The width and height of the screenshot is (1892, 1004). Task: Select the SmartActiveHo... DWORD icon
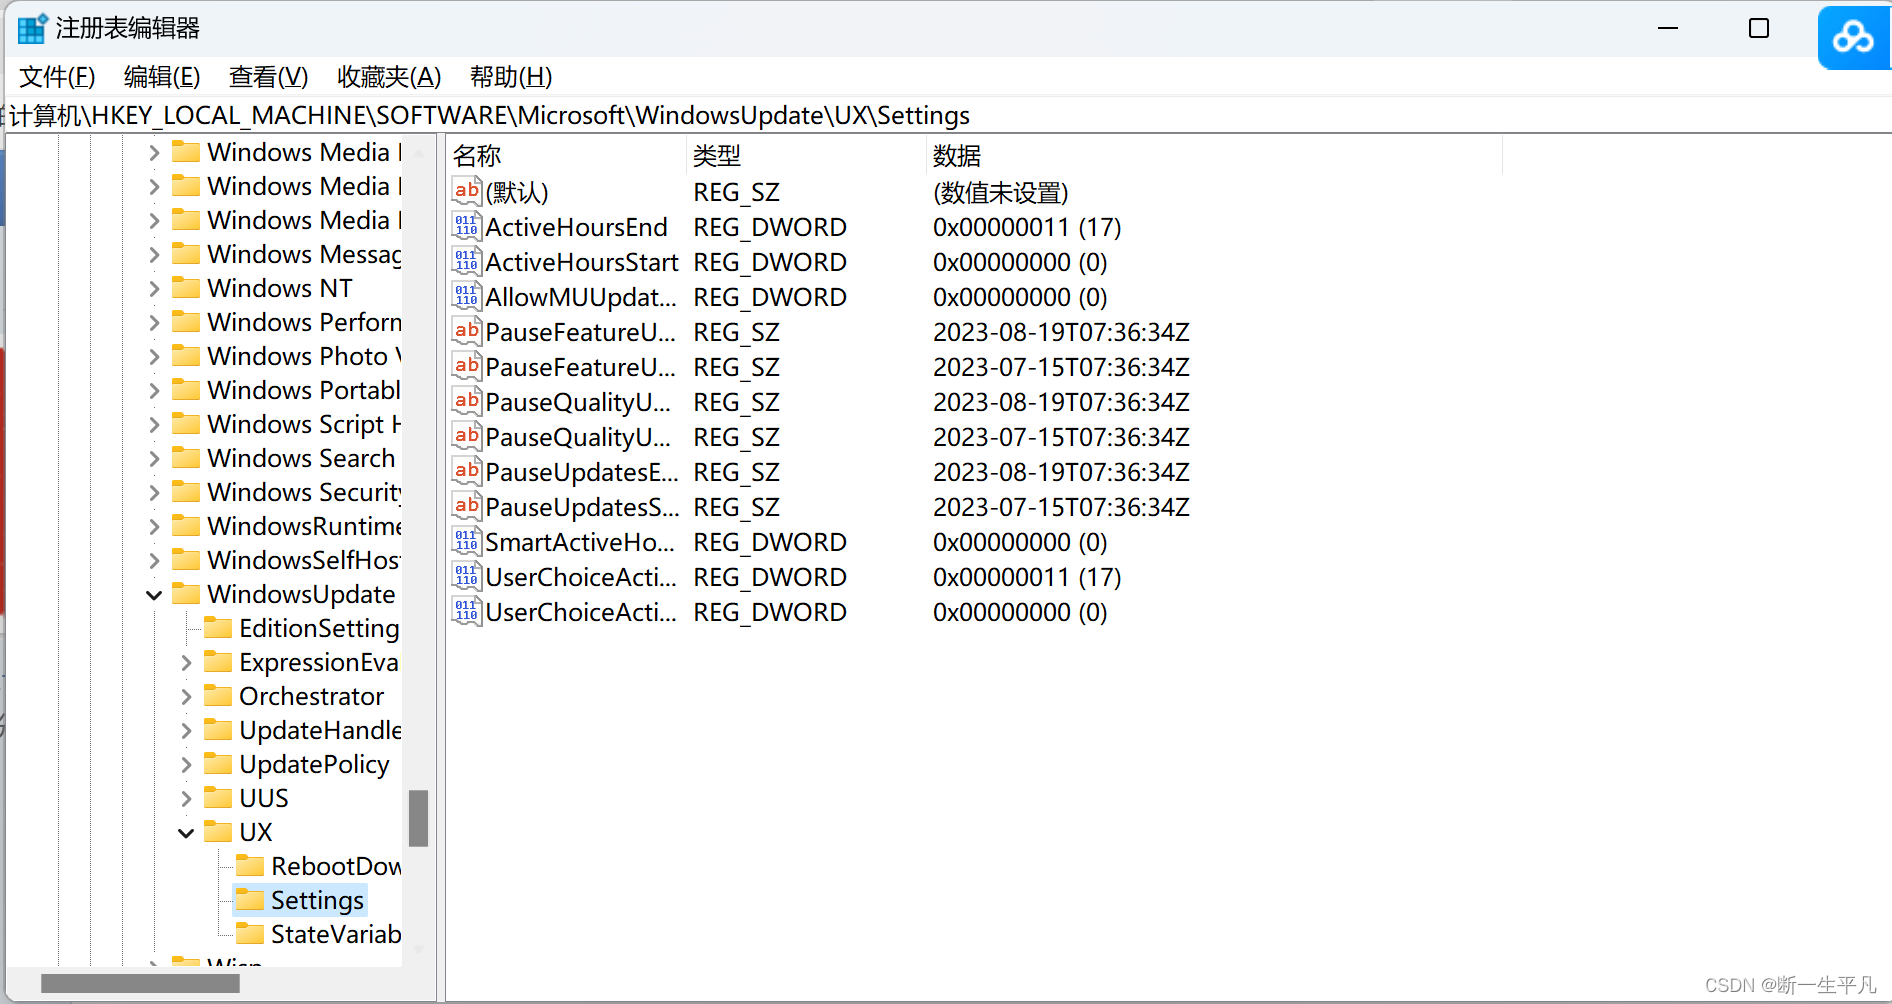[467, 542]
